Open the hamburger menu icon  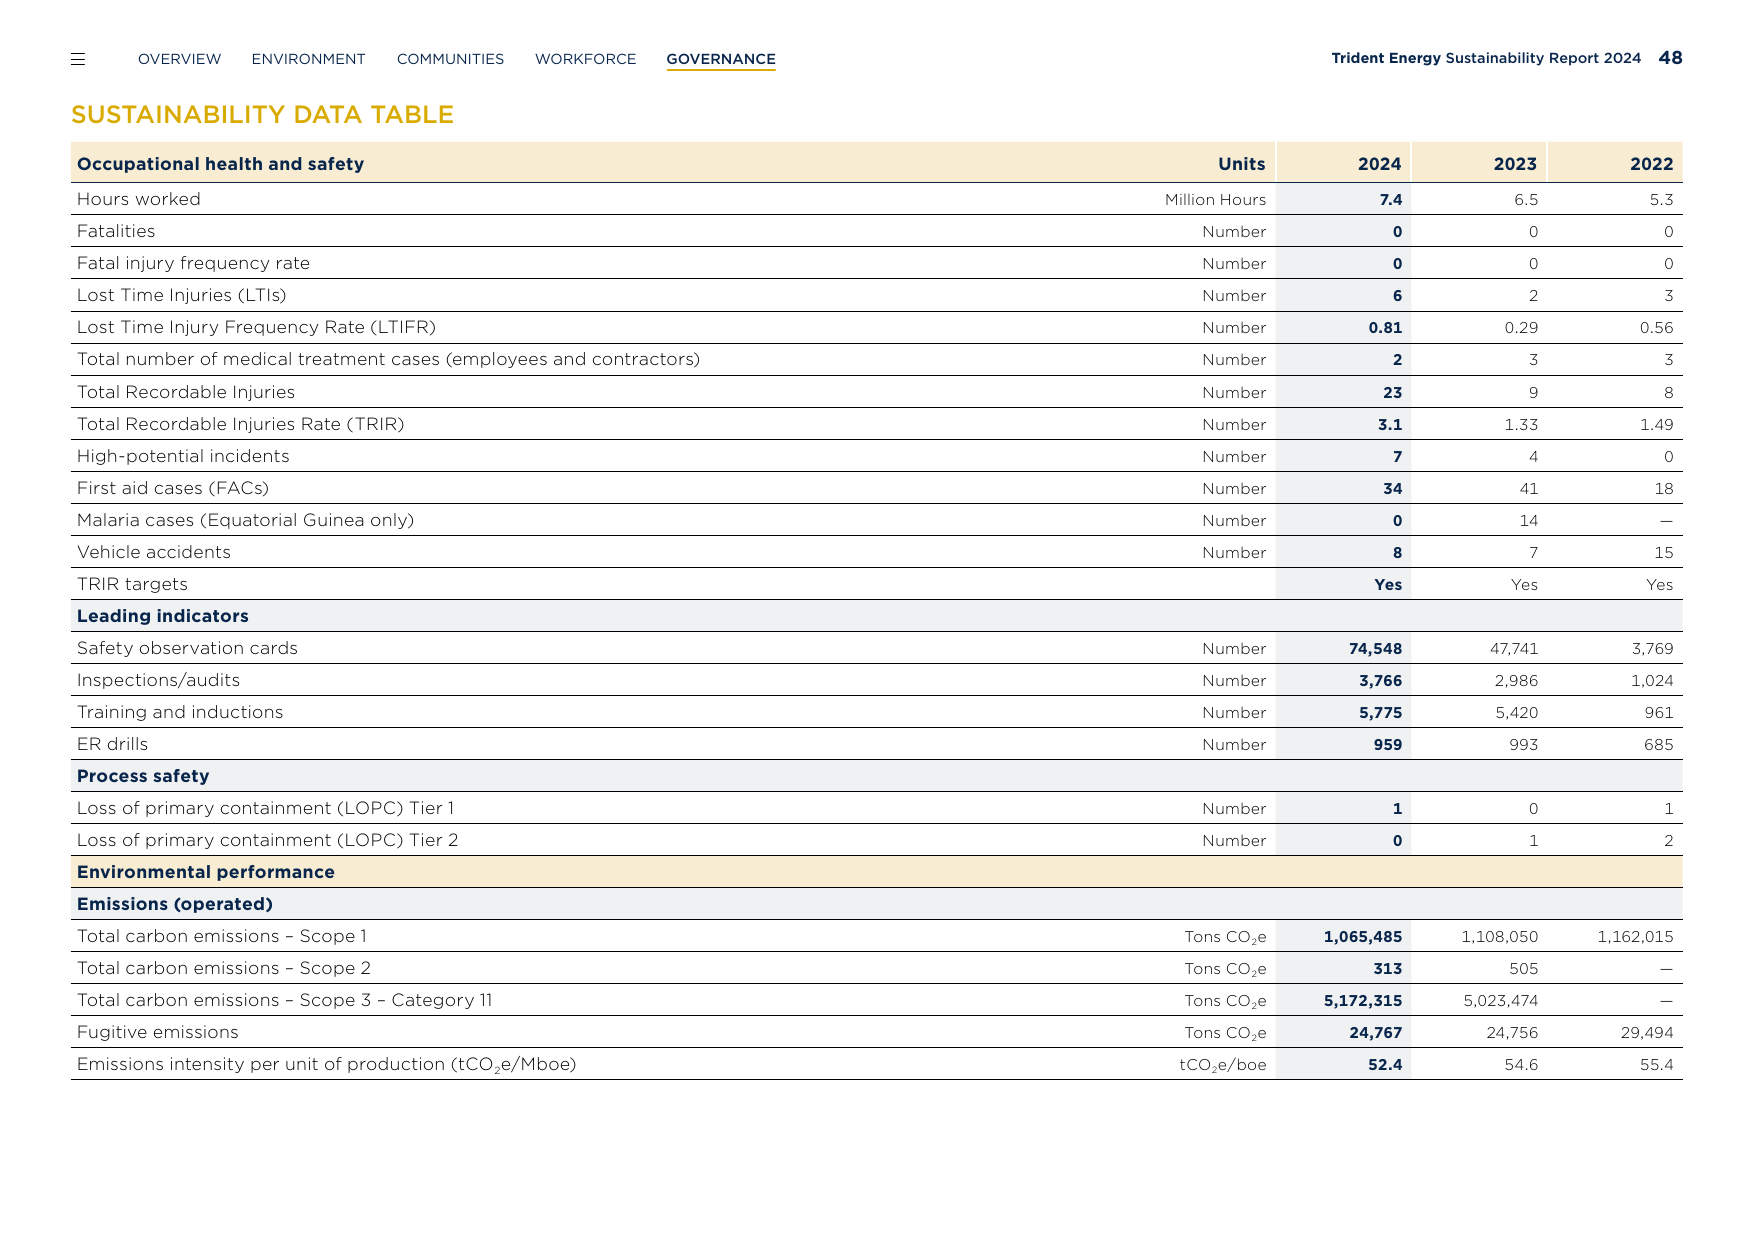click(78, 59)
